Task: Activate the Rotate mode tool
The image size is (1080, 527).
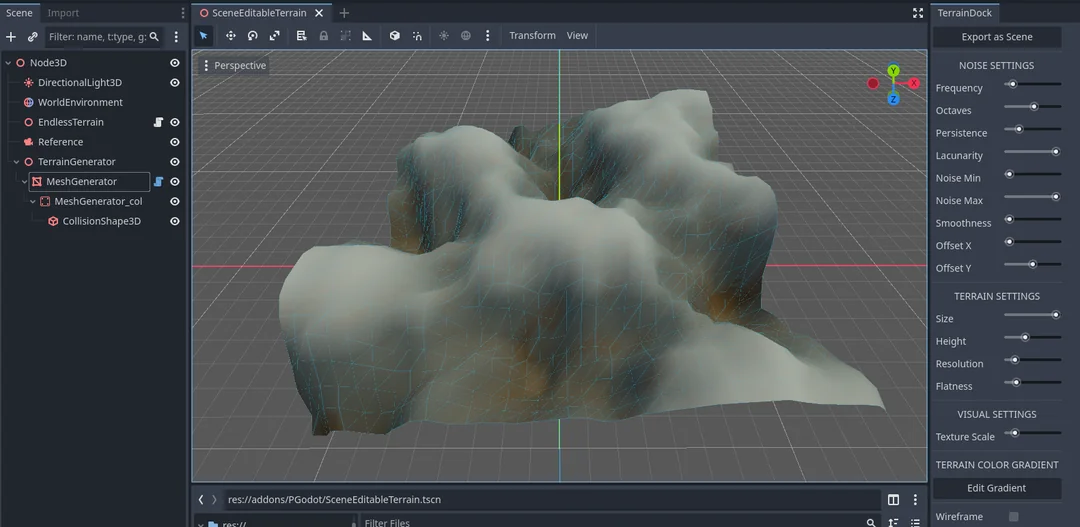Action: pyautogui.click(x=252, y=36)
